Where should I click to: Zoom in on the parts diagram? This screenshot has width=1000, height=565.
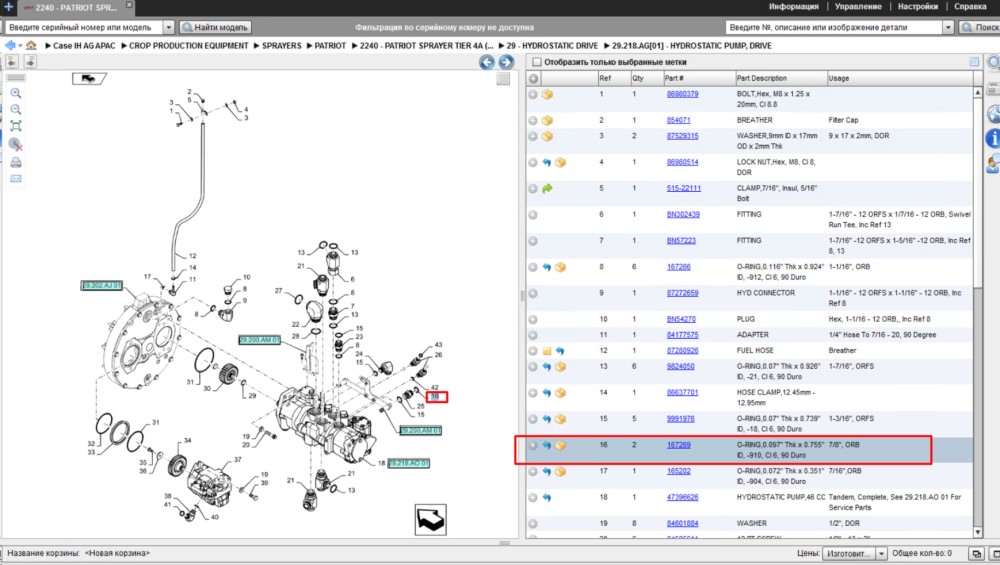coord(16,93)
